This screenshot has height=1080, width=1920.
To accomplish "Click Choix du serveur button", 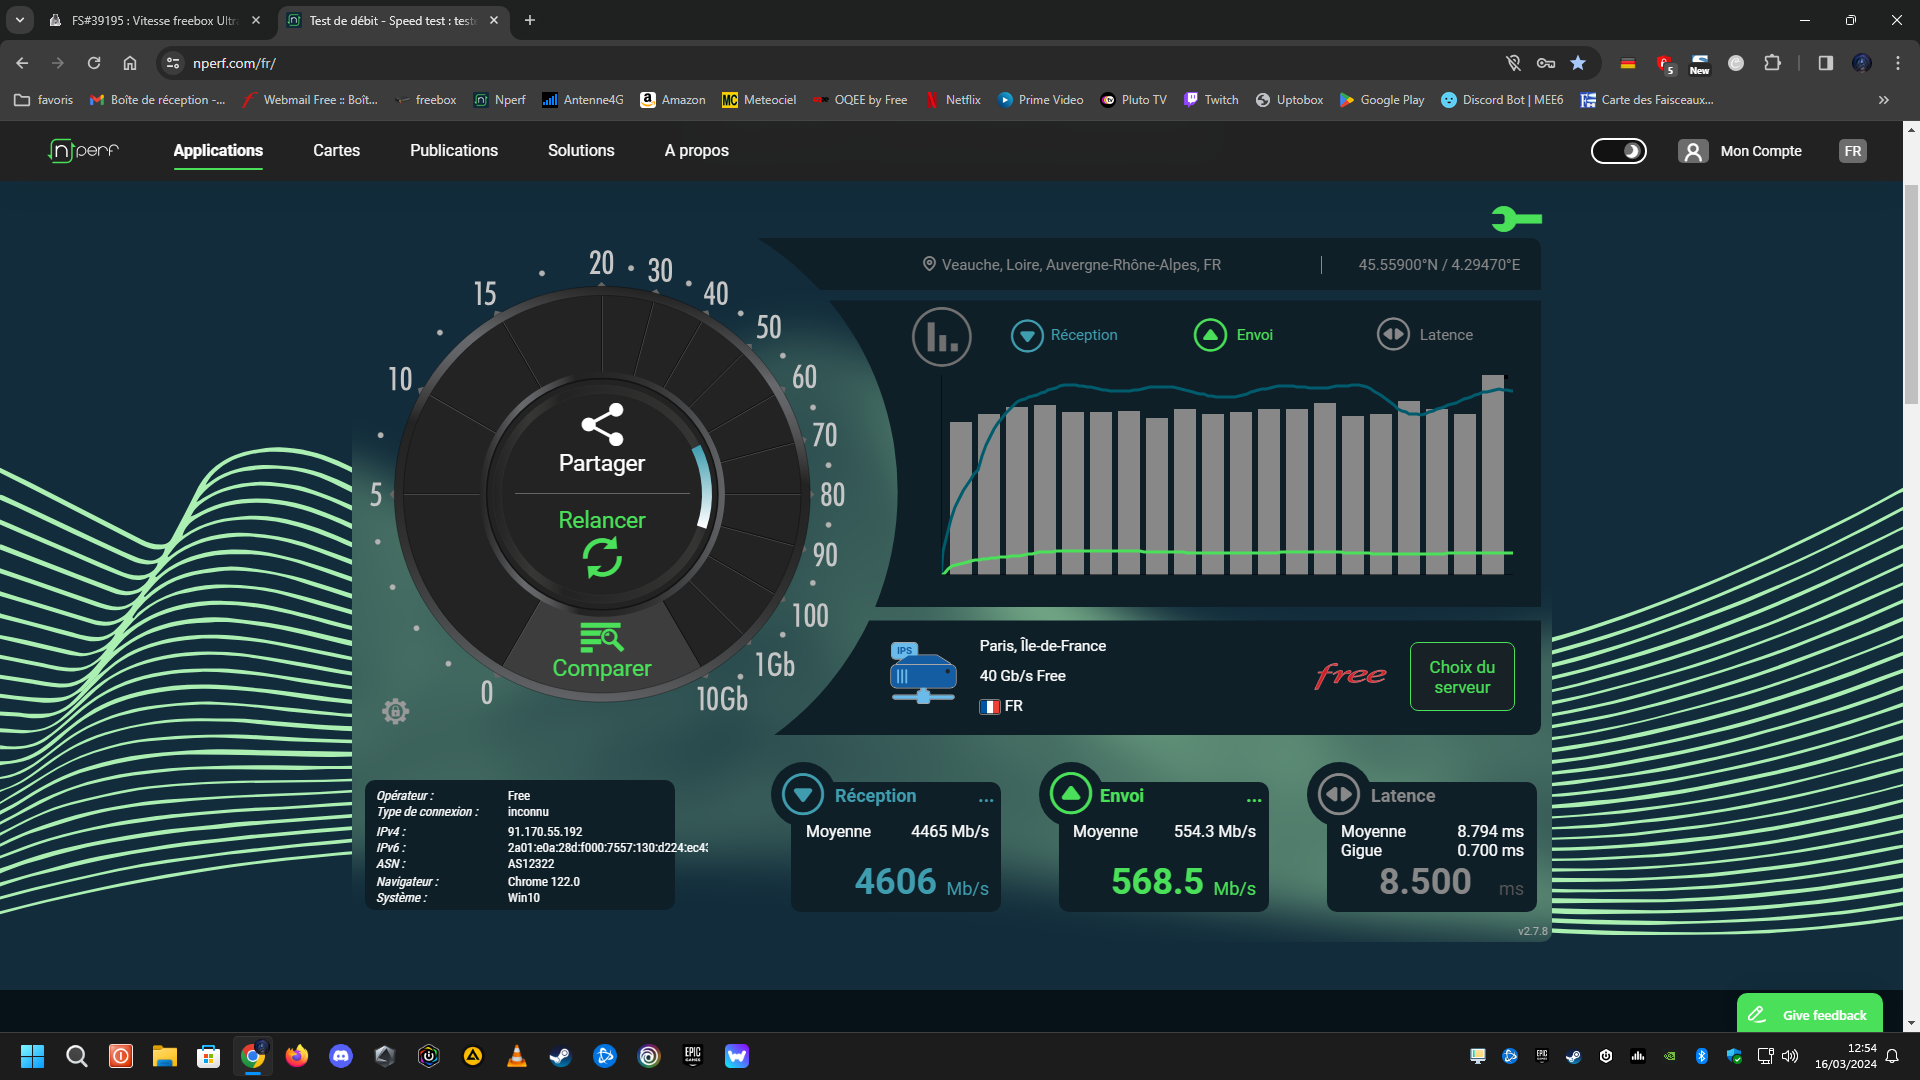I will pos(1462,677).
